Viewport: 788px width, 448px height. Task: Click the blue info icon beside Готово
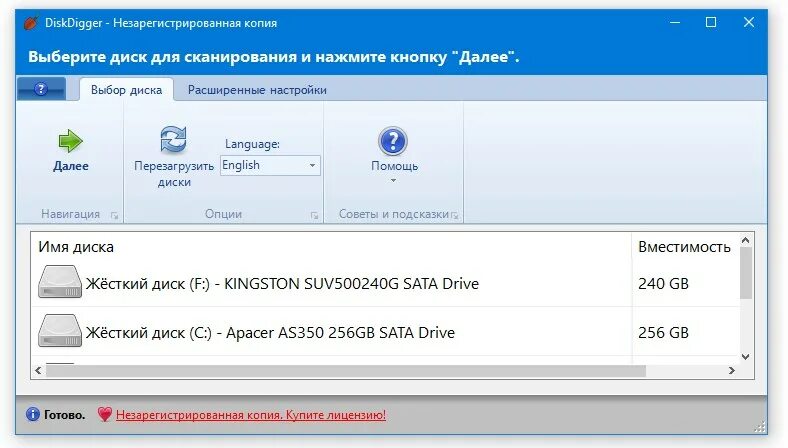click(33, 414)
